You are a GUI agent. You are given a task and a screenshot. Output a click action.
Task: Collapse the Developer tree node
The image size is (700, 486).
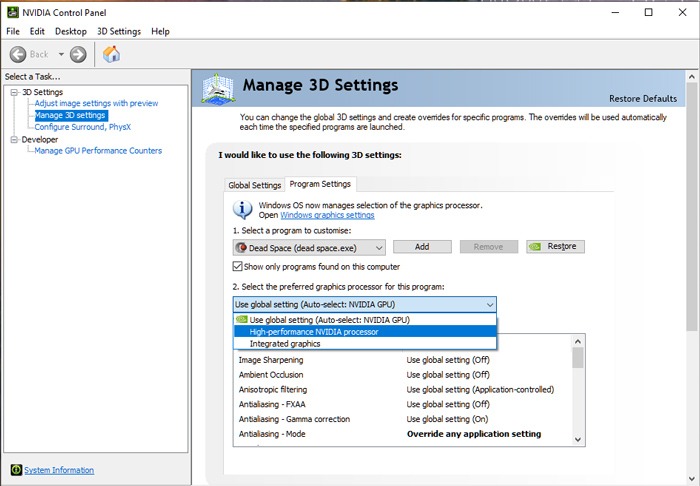pyautogui.click(x=14, y=139)
